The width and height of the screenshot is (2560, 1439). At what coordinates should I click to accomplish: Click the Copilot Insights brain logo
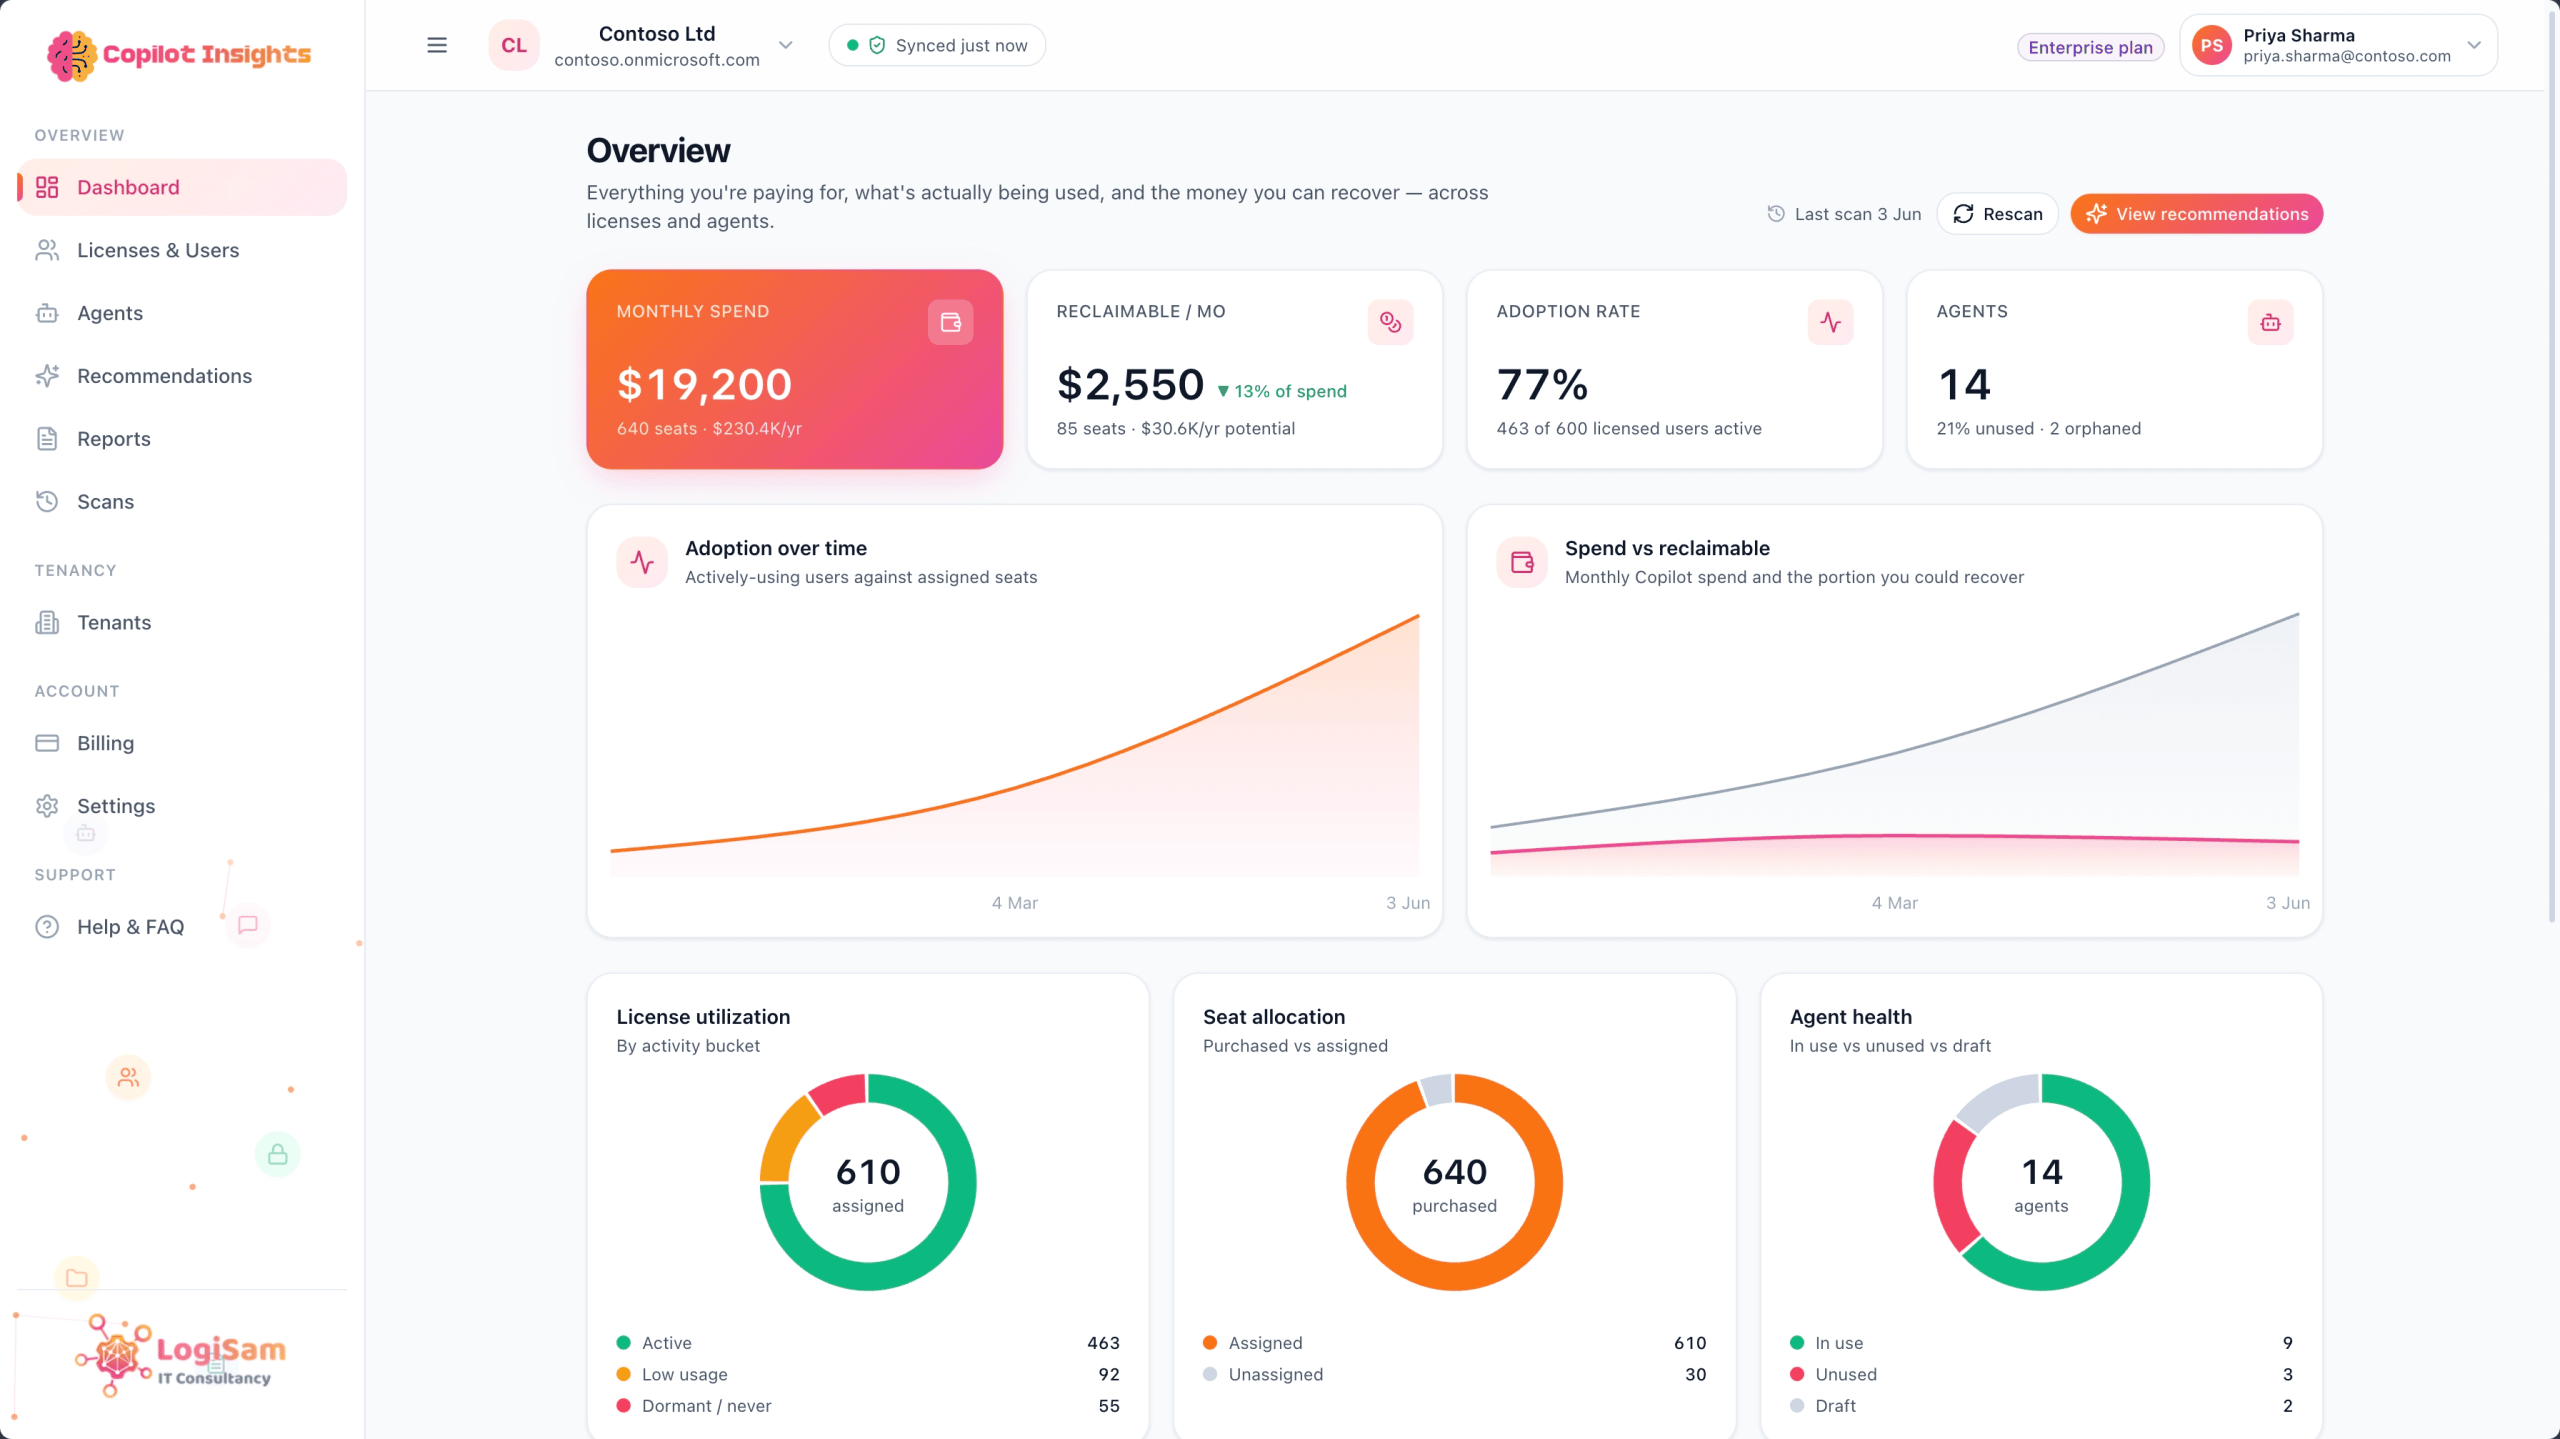(72, 54)
